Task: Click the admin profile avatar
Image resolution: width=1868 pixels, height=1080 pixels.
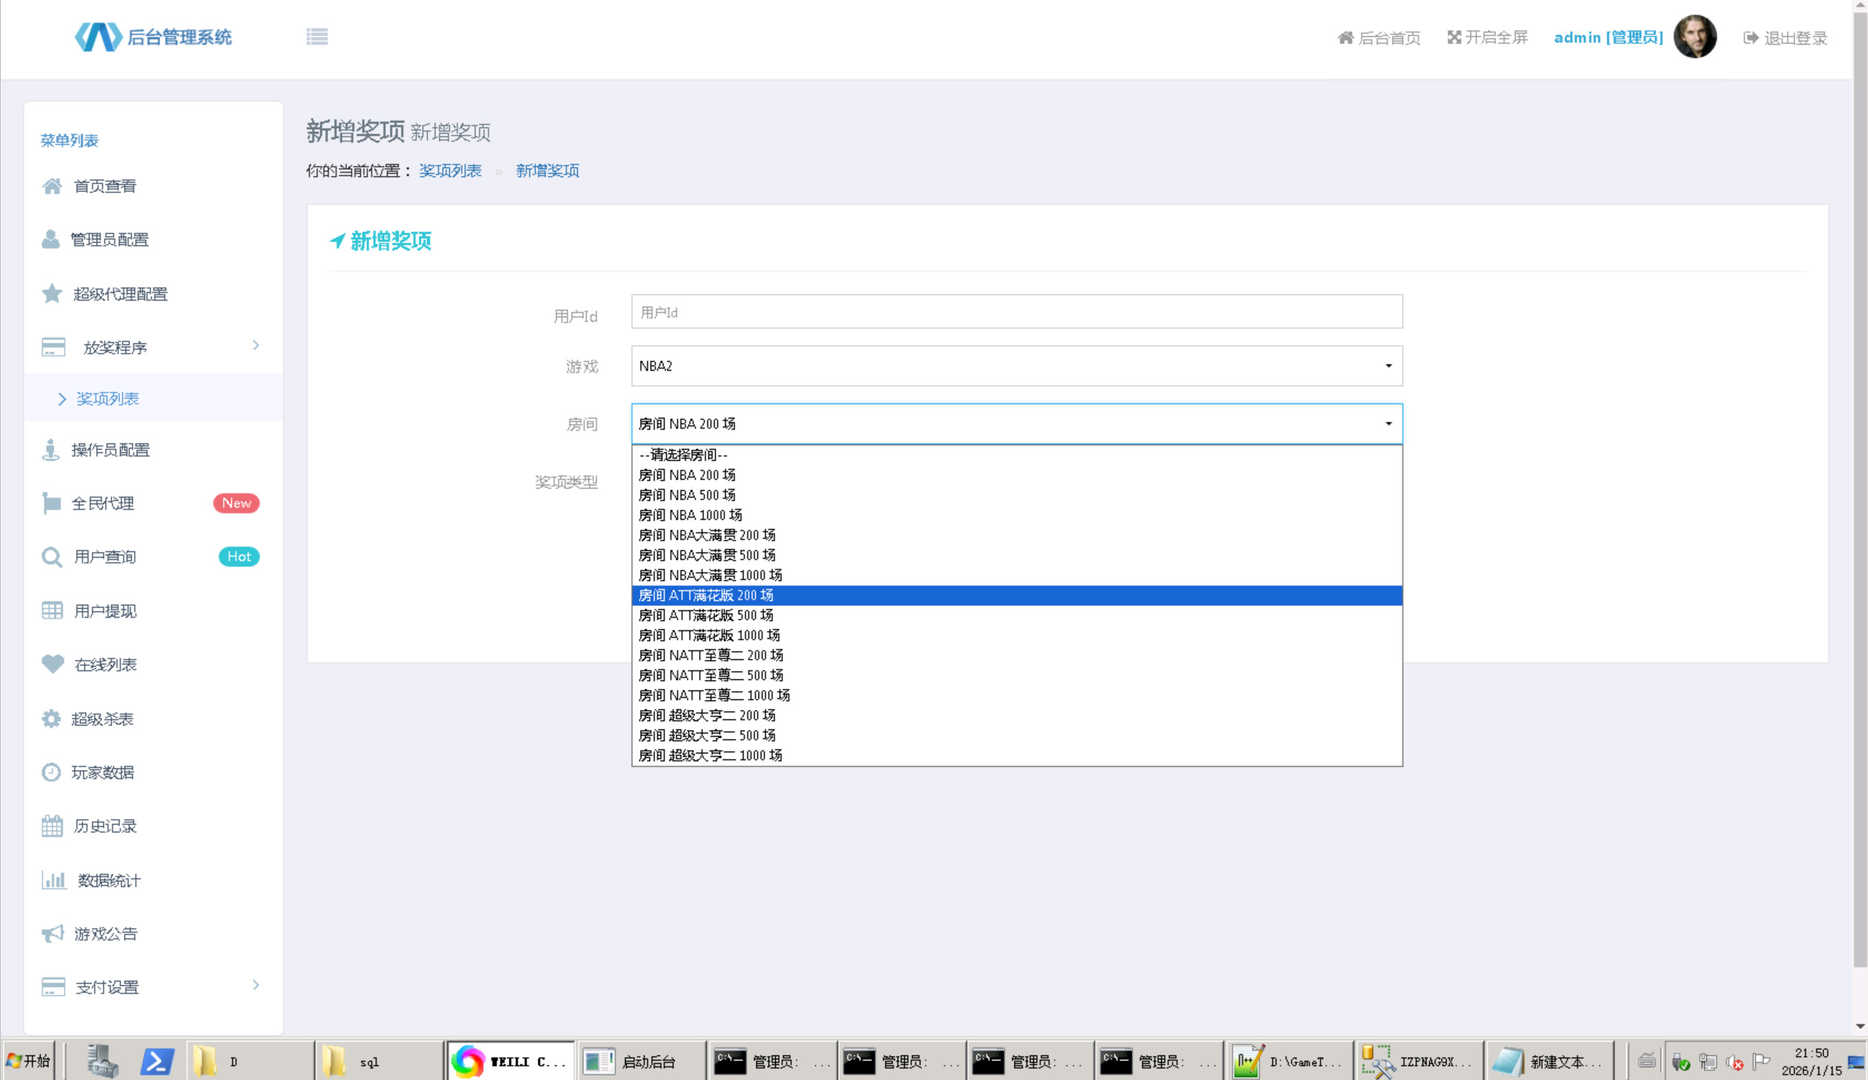Action: coord(1694,37)
